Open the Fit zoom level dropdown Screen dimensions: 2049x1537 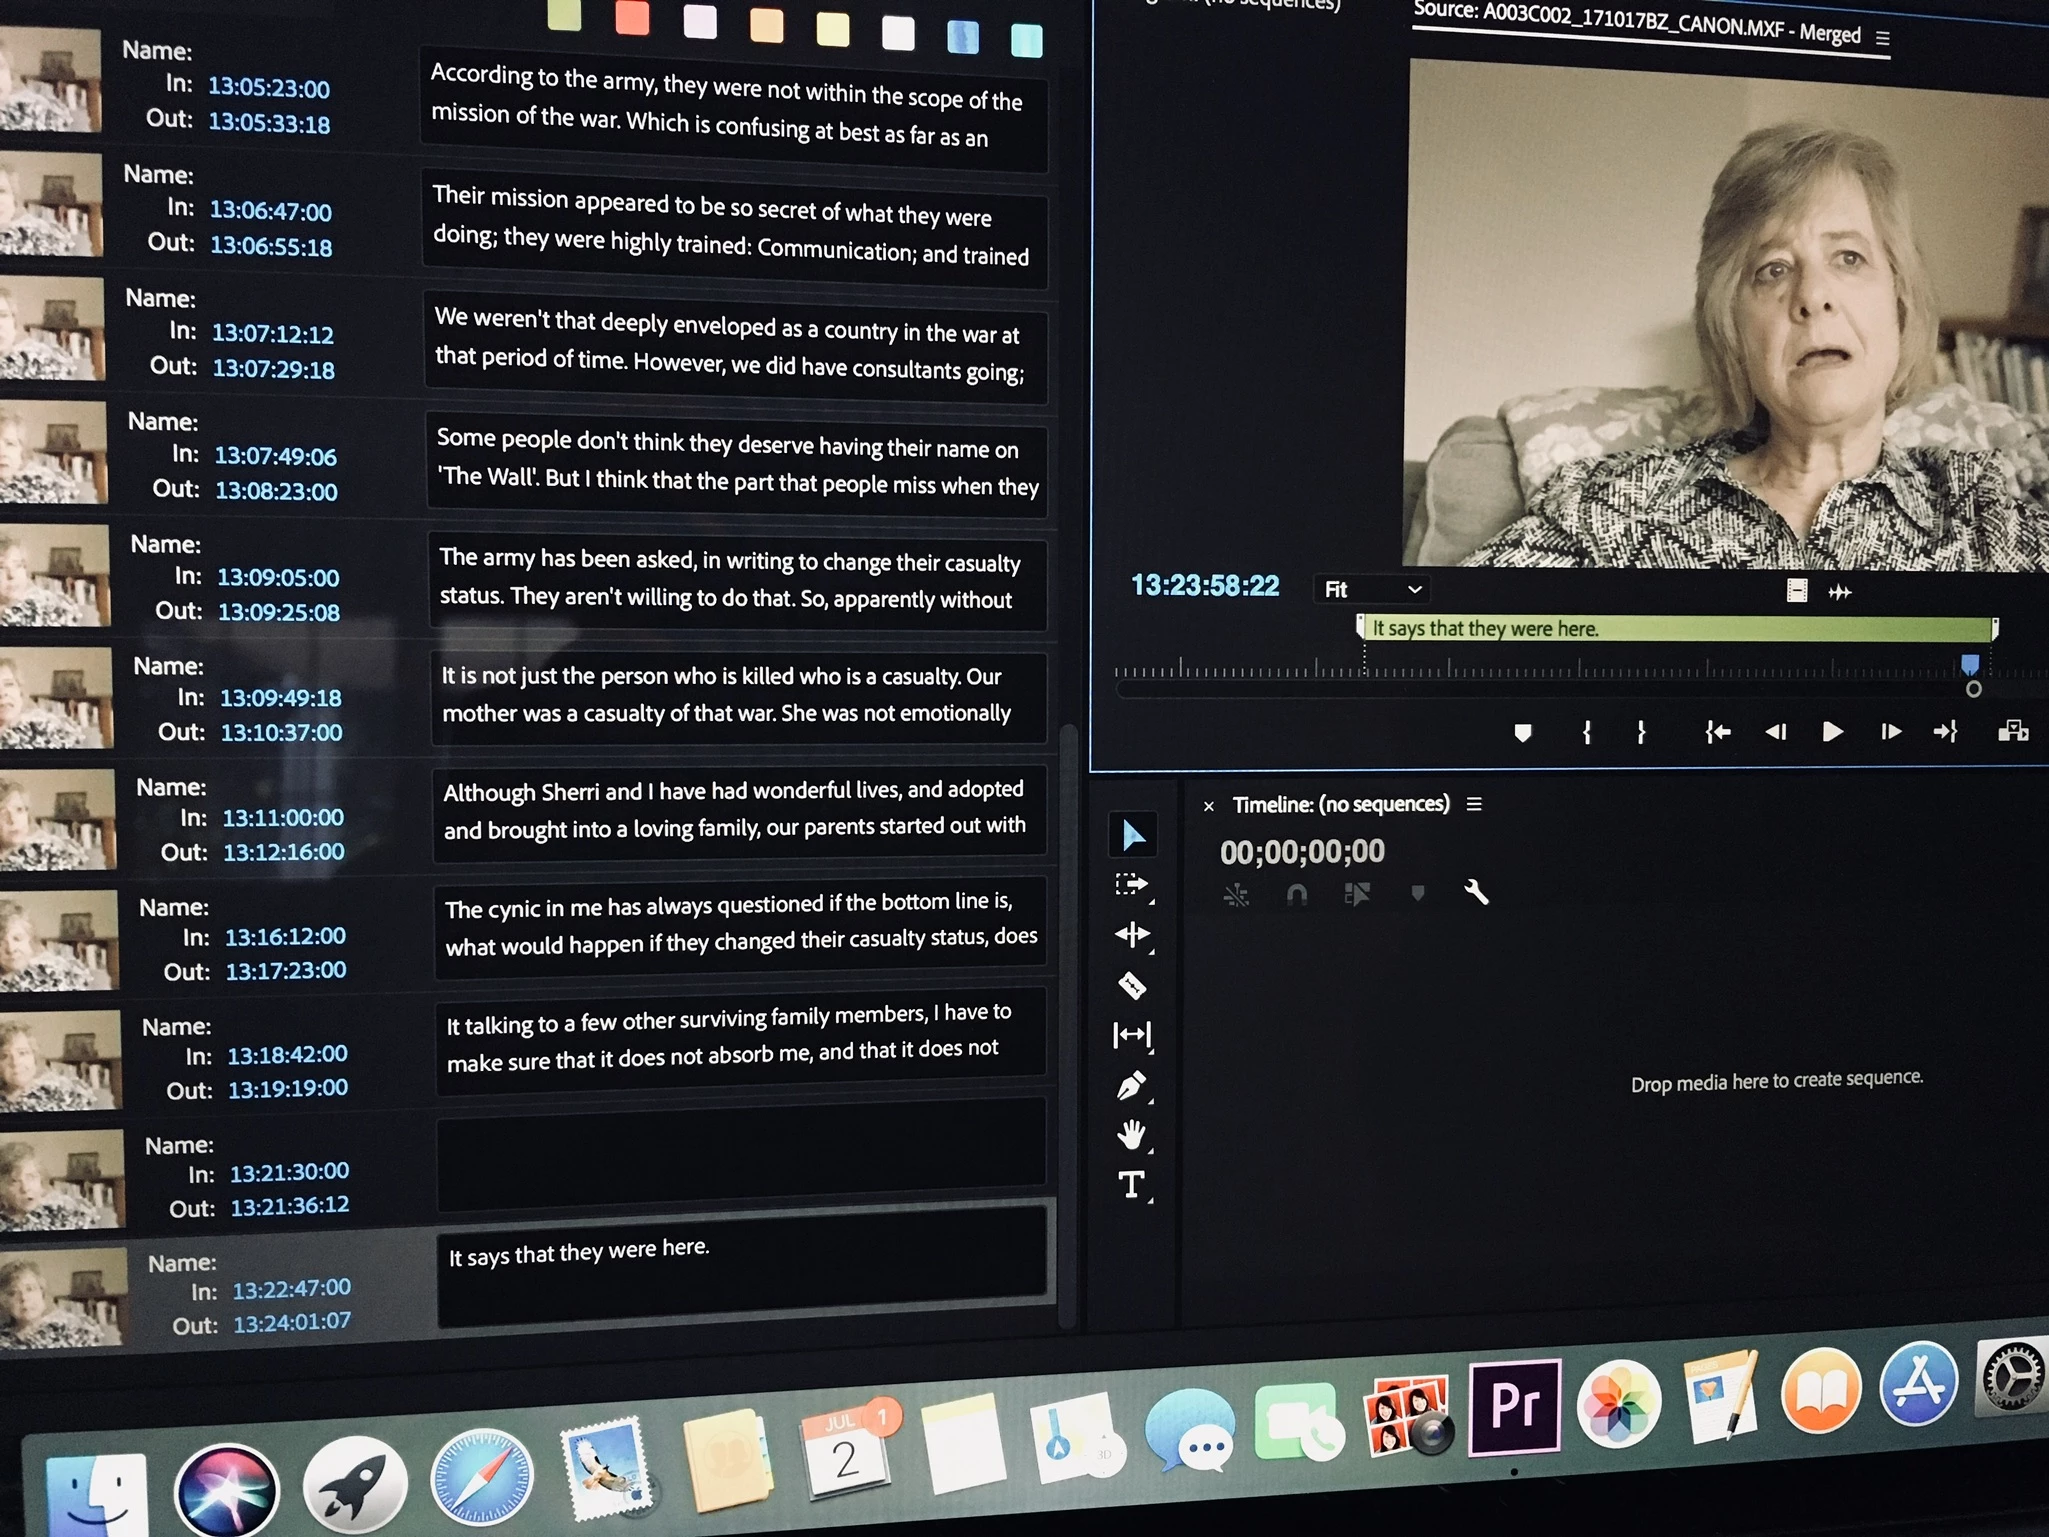[x=1371, y=590]
